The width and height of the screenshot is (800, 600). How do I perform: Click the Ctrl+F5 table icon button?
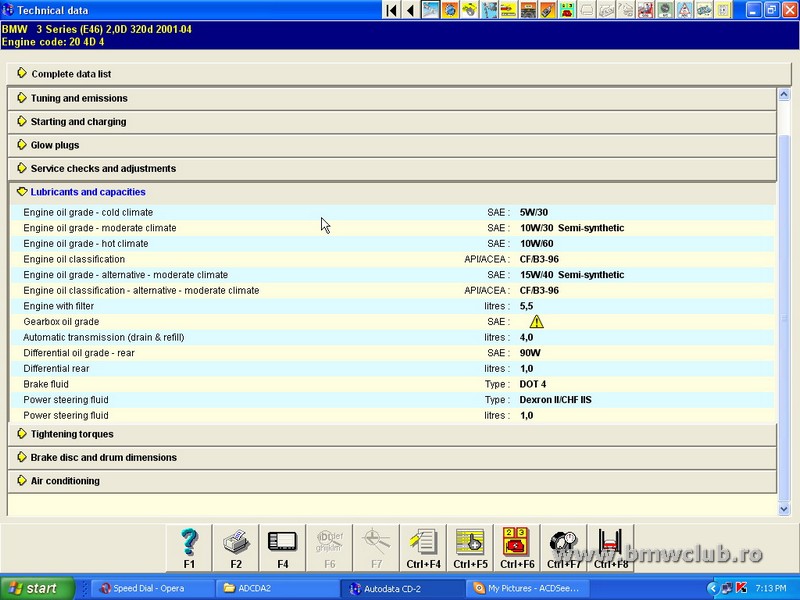470,548
